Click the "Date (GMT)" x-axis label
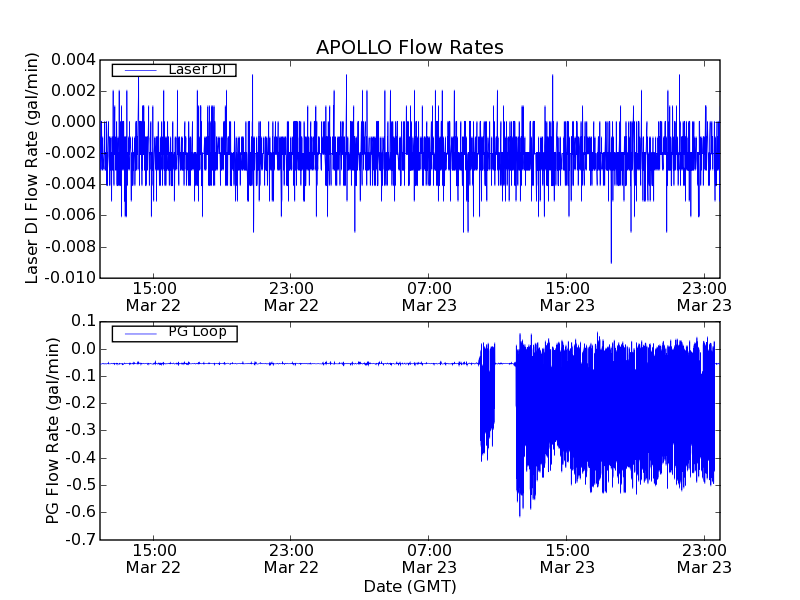Image resolution: width=800 pixels, height=600 pixels. 410,586
